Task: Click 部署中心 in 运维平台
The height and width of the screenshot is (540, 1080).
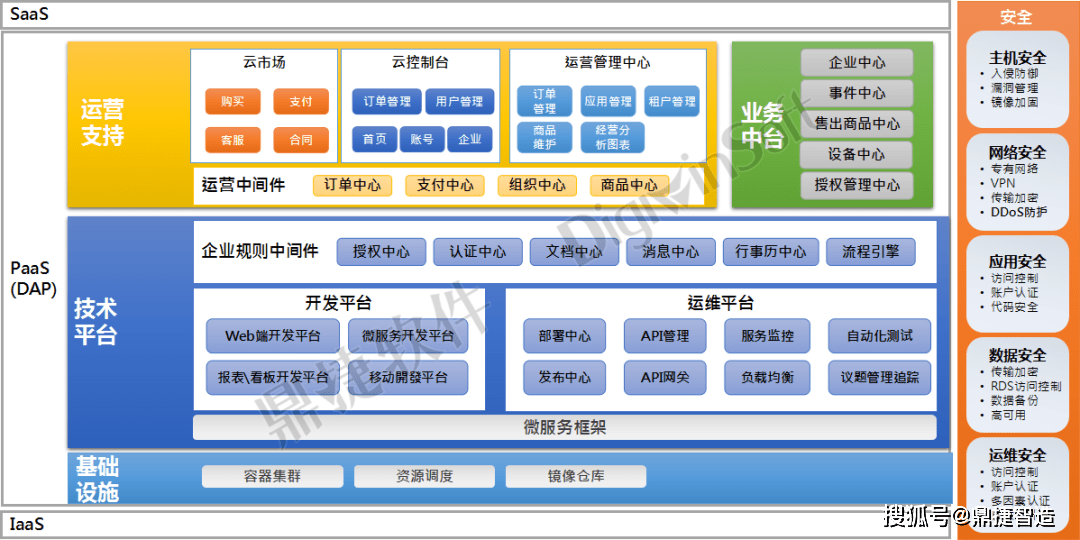Action: [565, 336]
